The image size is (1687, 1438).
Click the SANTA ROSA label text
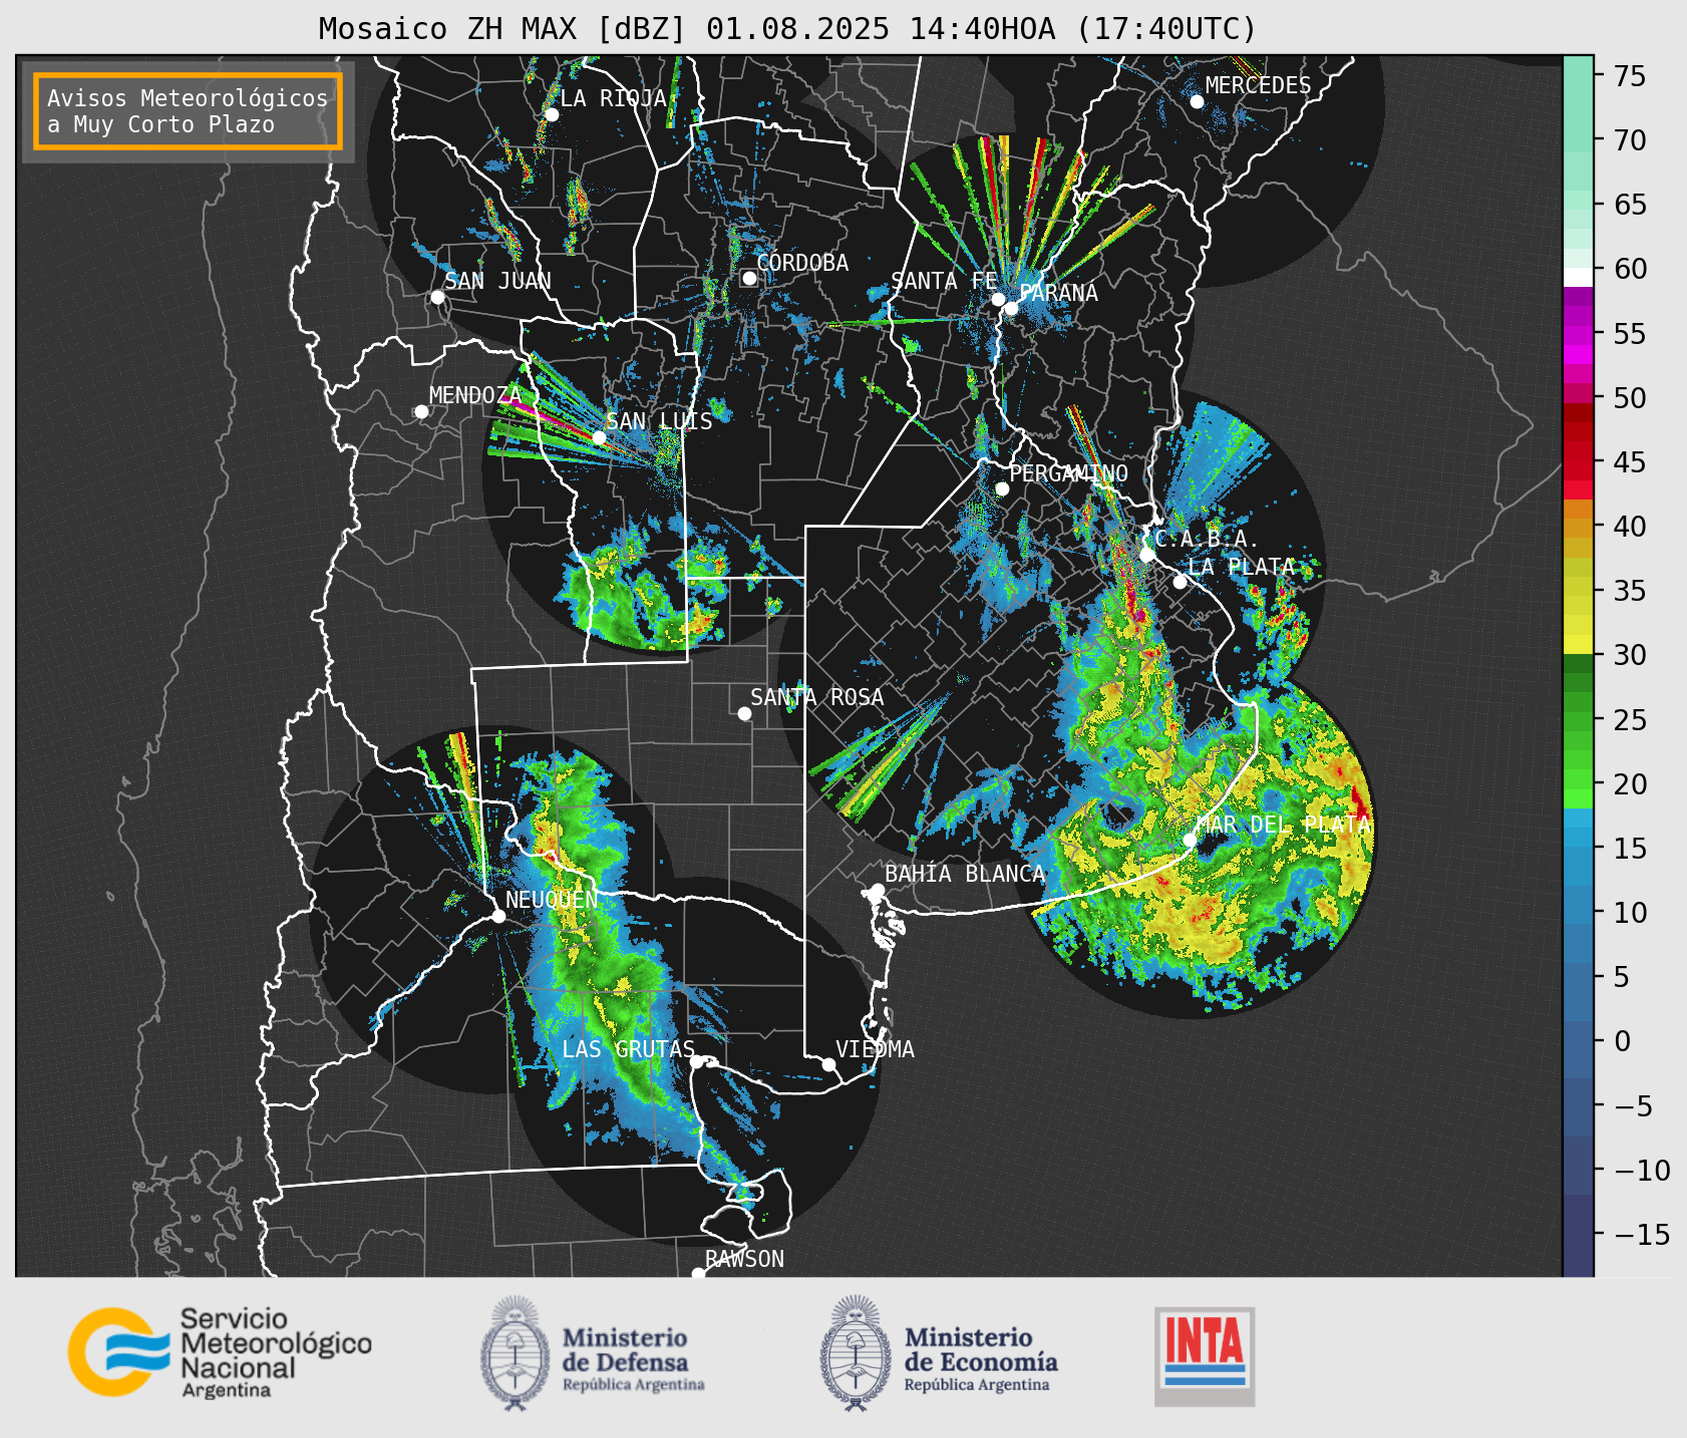pos(817,697)
